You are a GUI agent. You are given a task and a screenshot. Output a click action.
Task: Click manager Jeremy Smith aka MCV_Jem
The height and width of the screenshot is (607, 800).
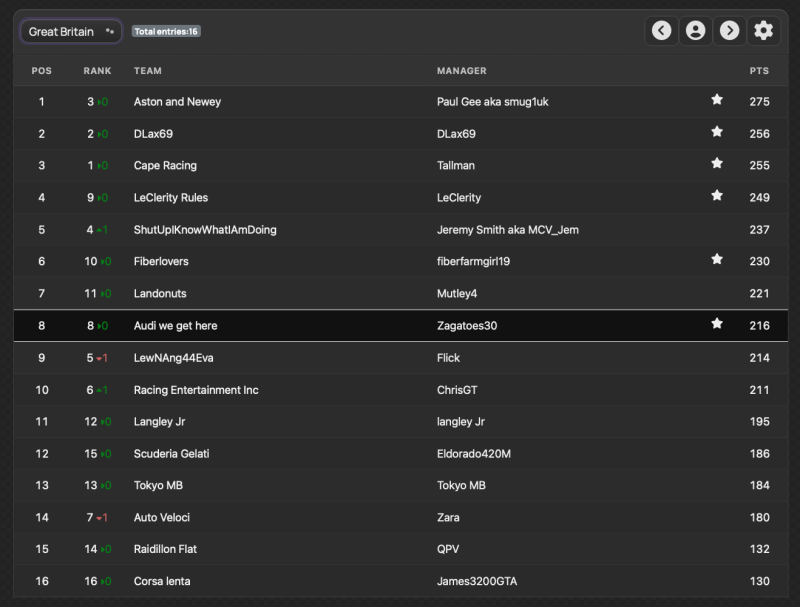[x=508, y=230]
